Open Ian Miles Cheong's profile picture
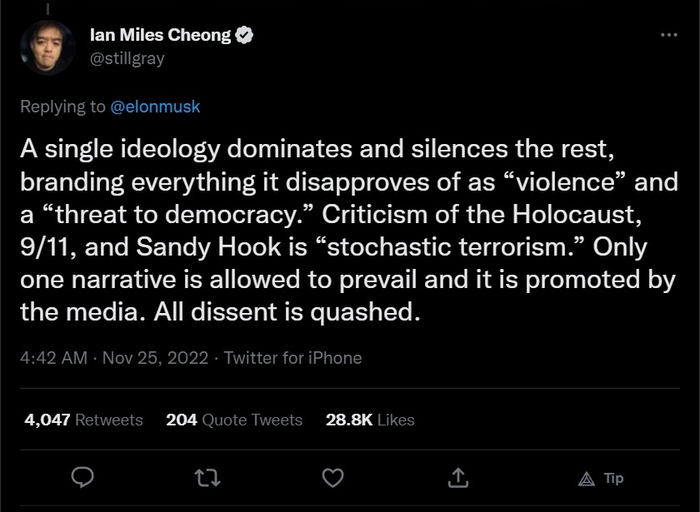 click(47, 47)
